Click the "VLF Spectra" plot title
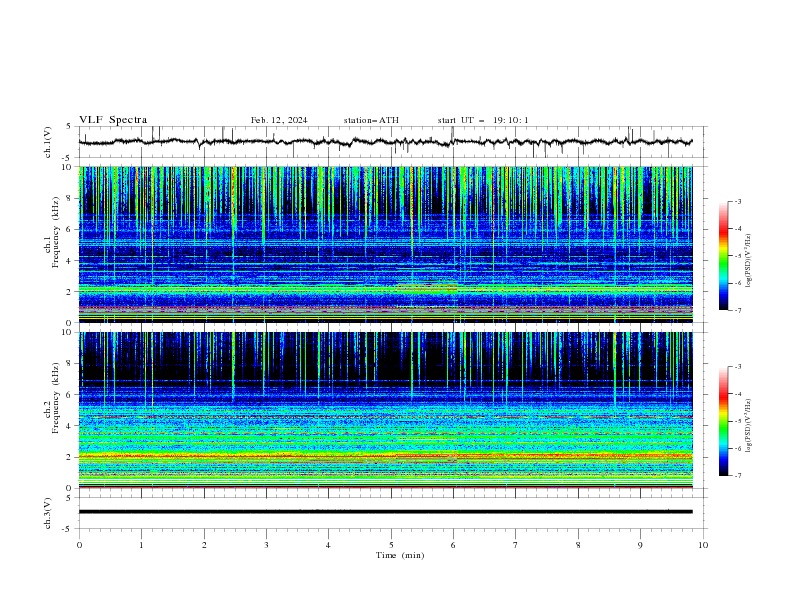Screen dimensions: 792x612 click(x=113, y=120)
